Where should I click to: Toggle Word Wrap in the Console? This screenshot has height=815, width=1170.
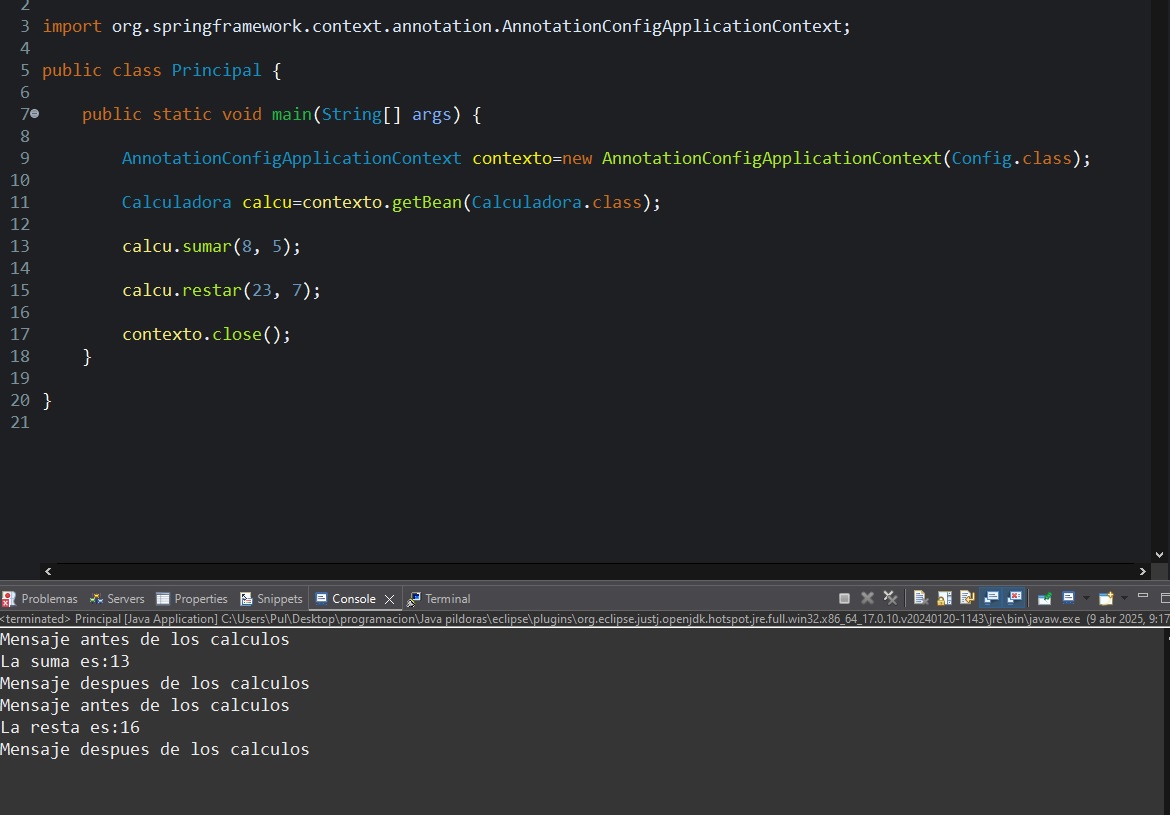click(967, 598)
